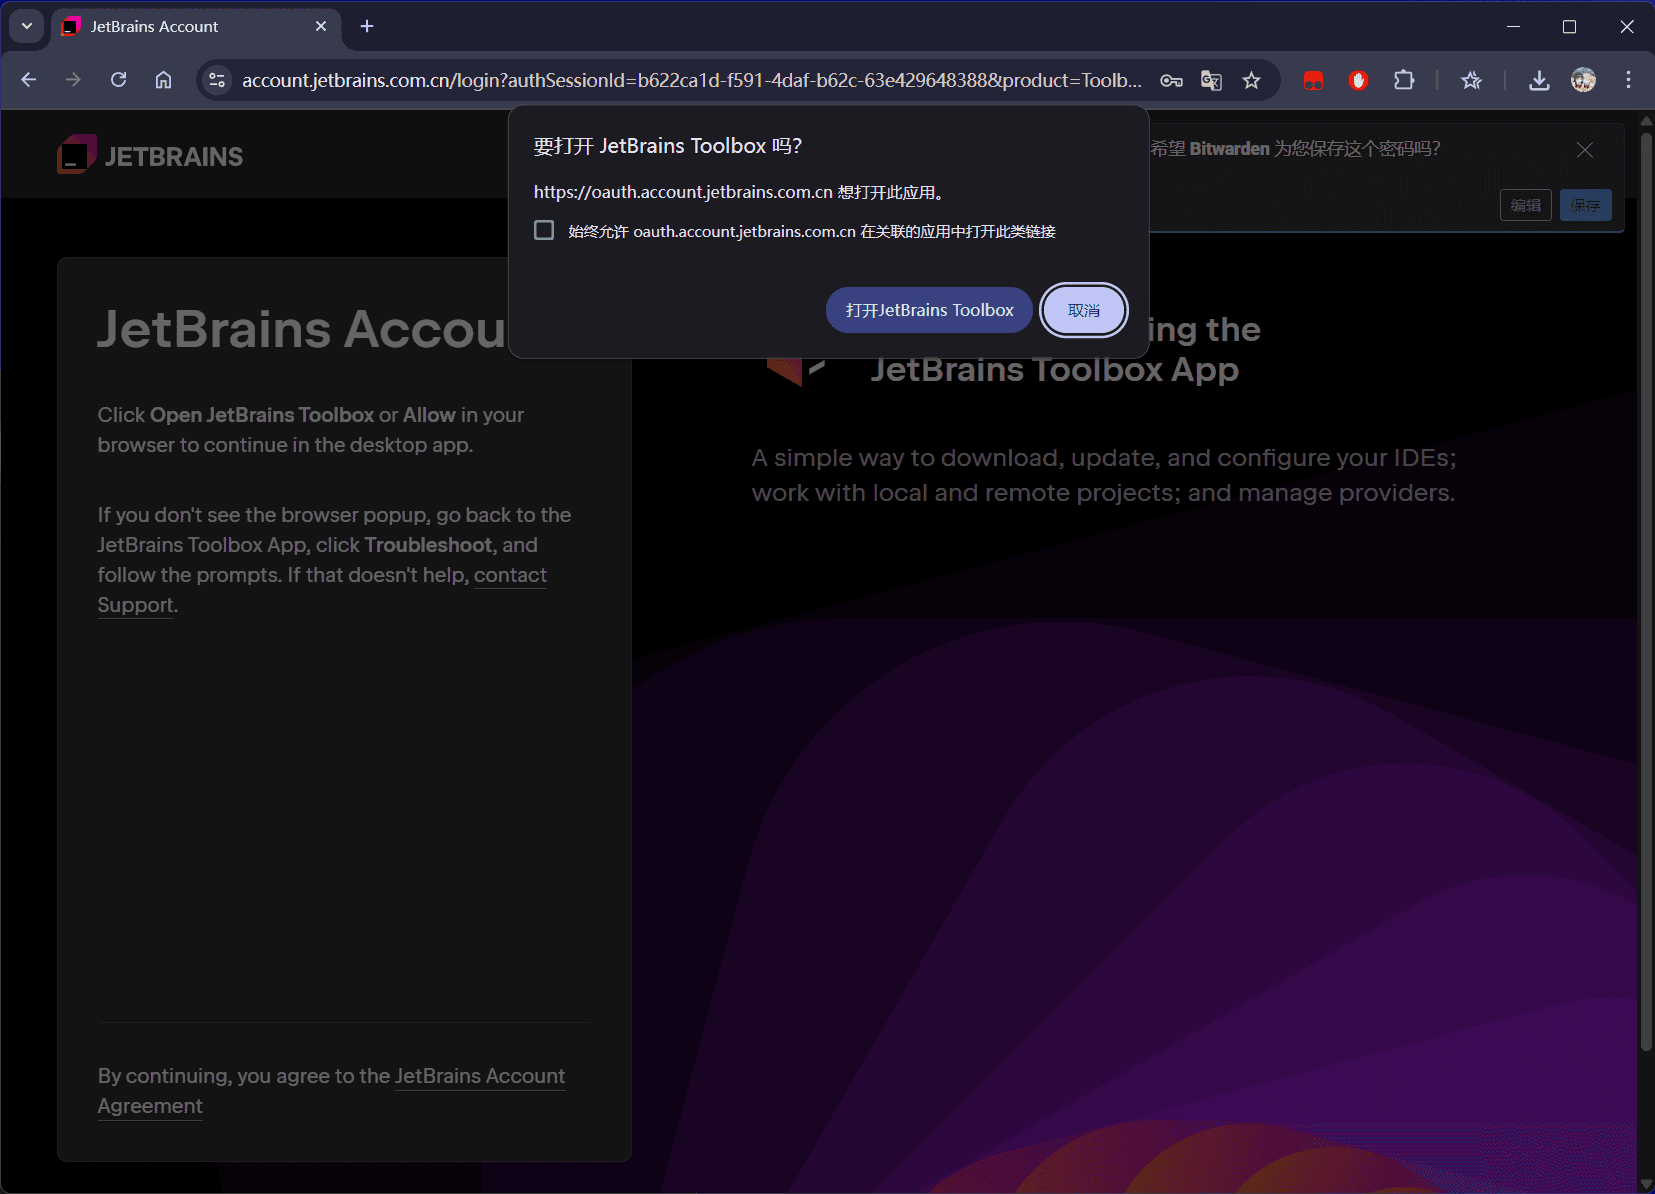
Task: Click the password manager key icon
Action: click(1171, 80)
